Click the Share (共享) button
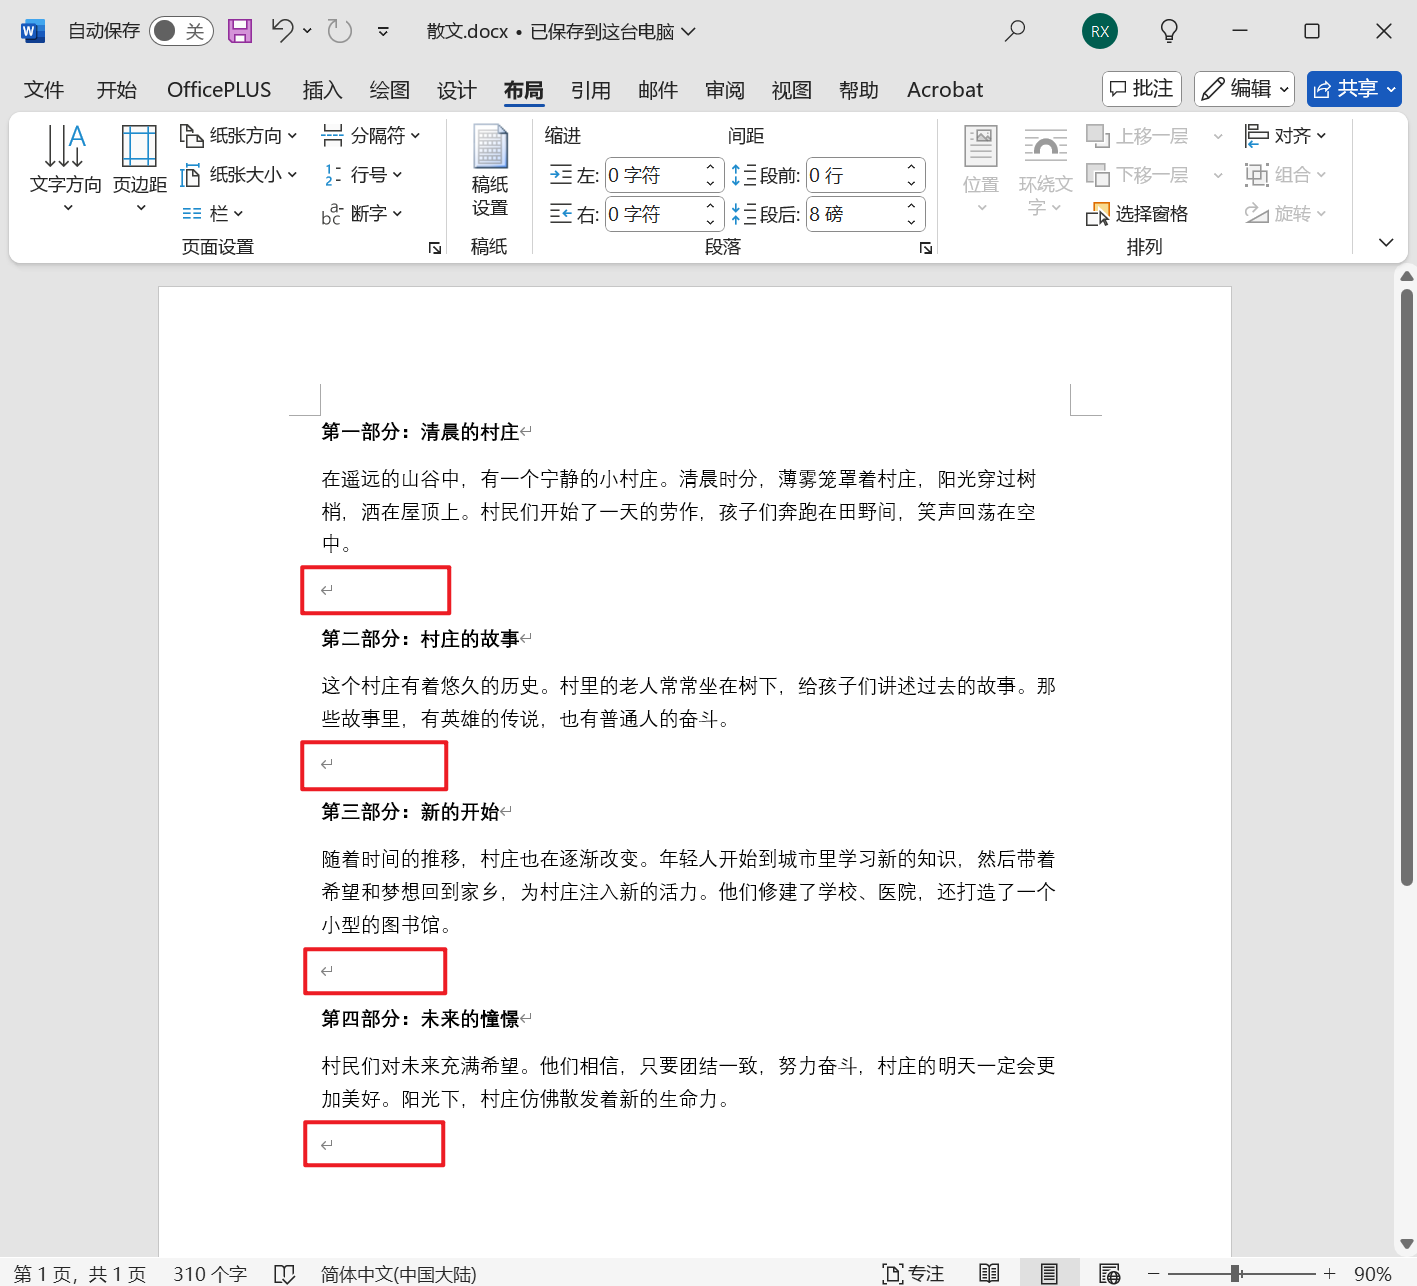 coord(1353,89)
